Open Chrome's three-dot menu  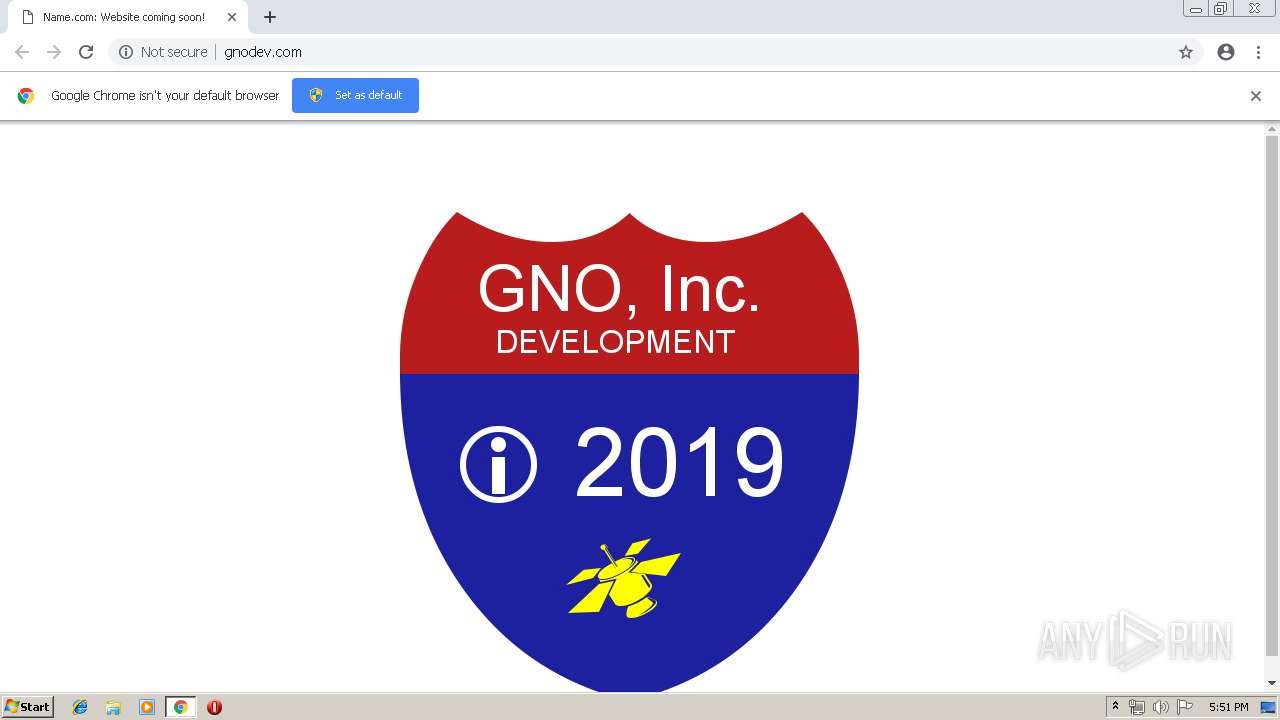pyautogui.click(x=1258, y=52)
